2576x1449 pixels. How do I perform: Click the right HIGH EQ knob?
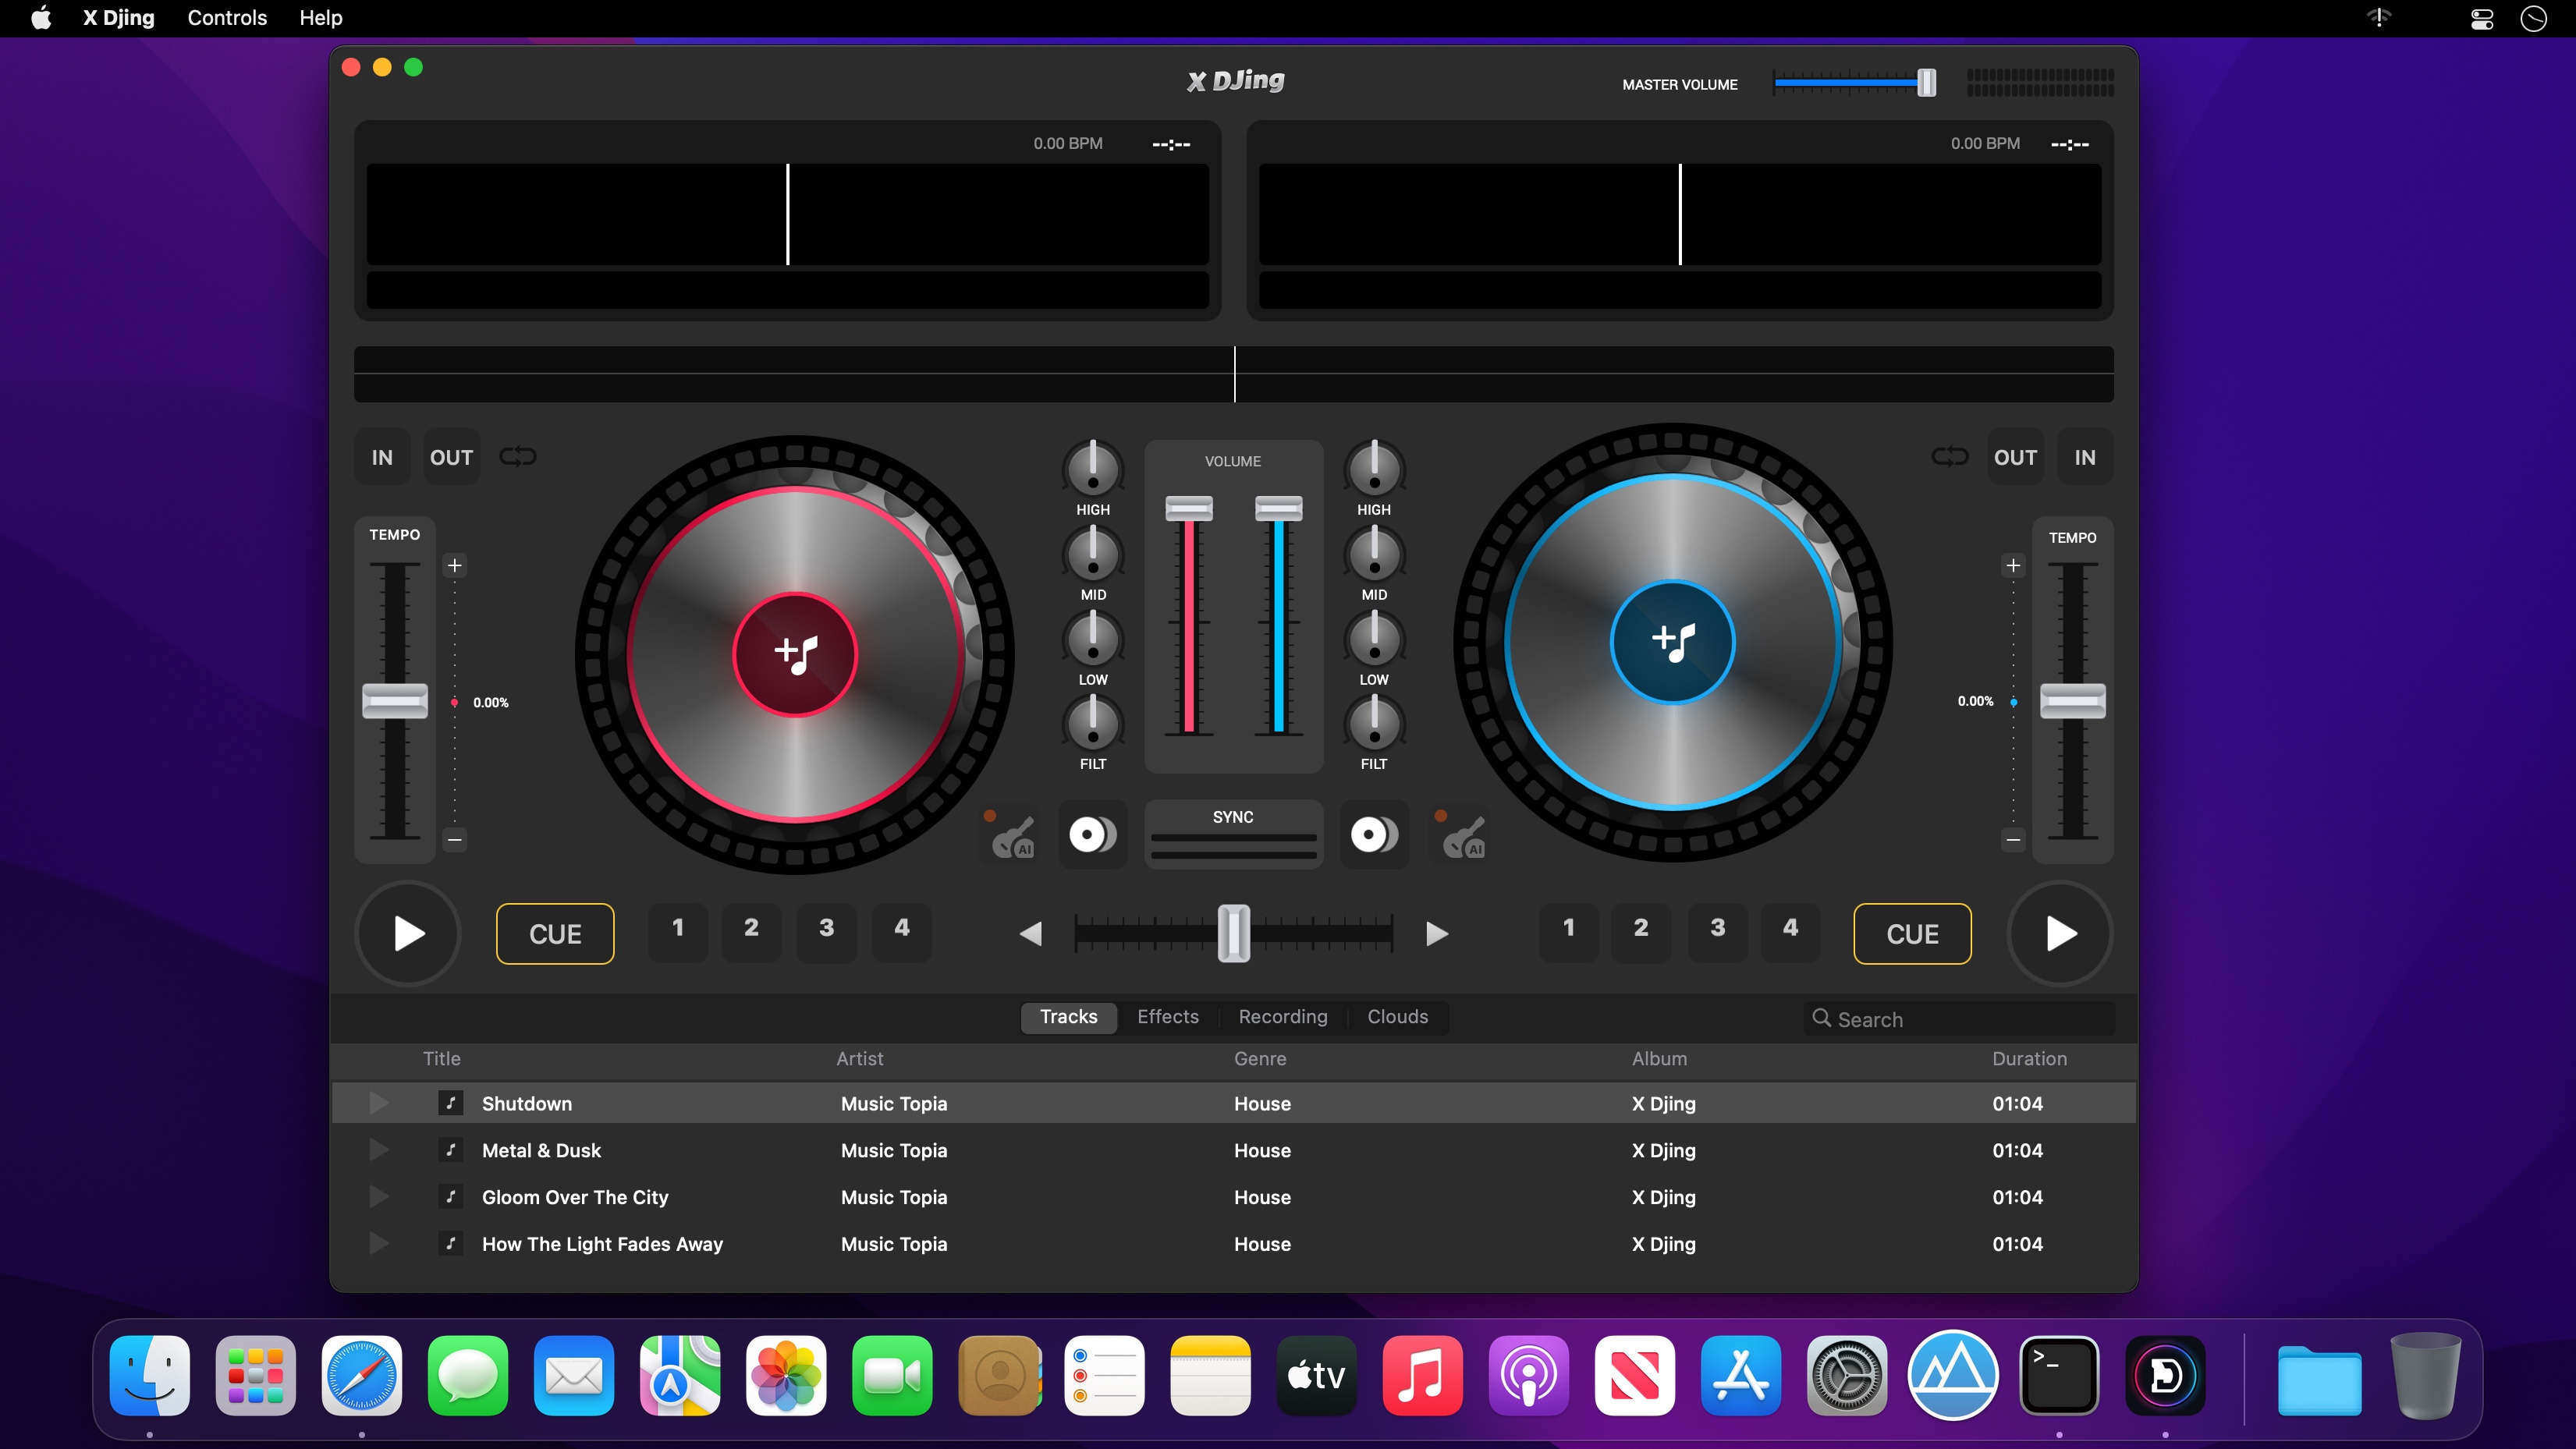1374,469
